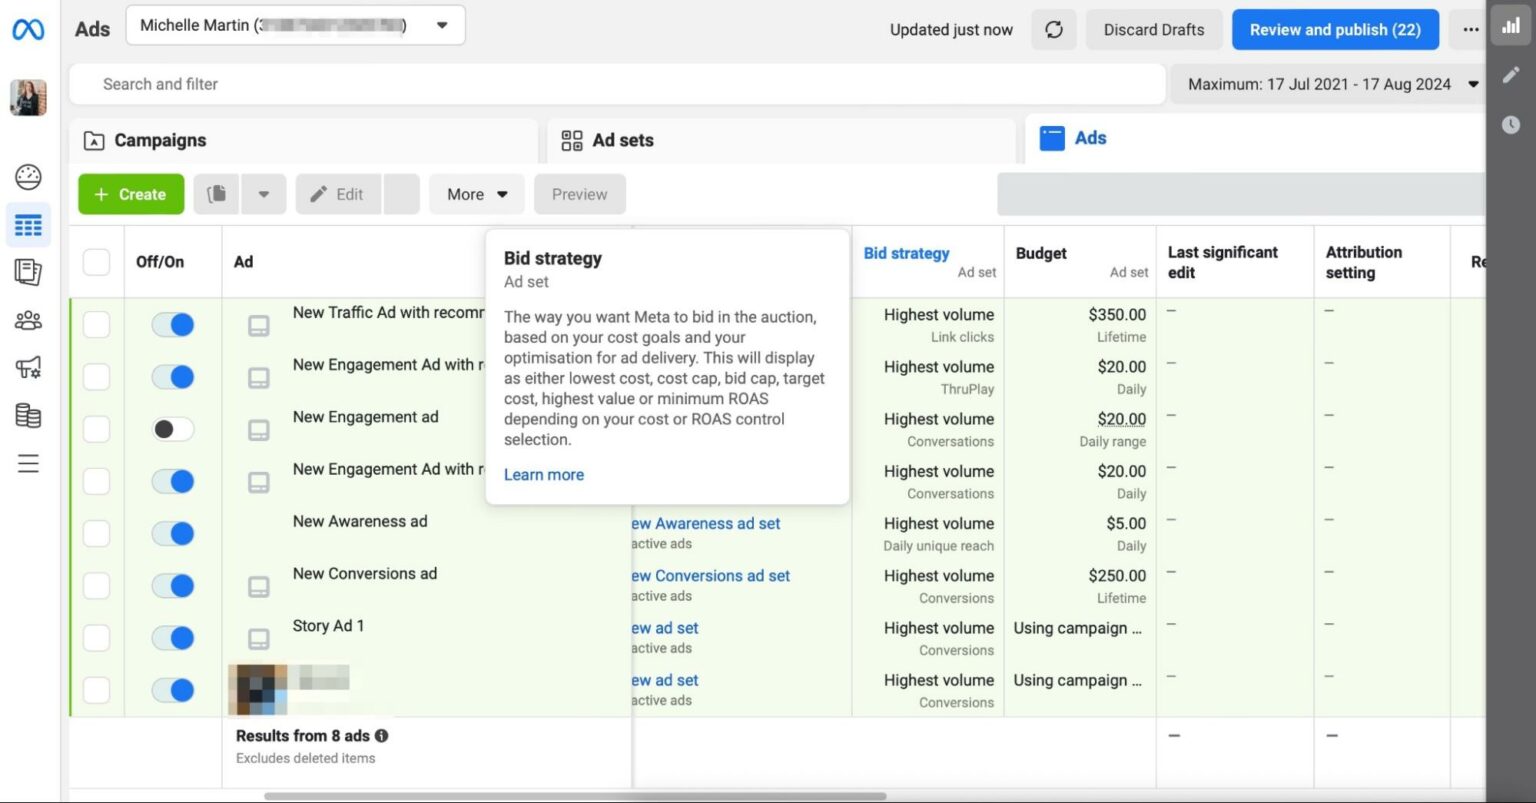Select the Edit pencil icon on right rail
1536x803 pixels.
point(1511,75)
